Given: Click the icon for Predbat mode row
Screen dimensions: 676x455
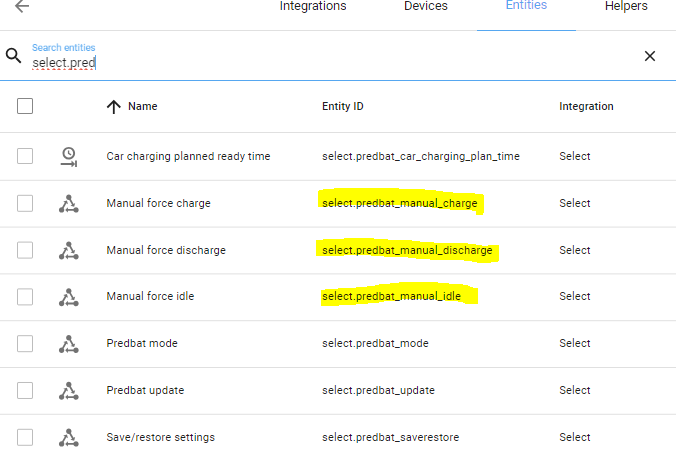Looking at the screenshot, I should 69,344.
